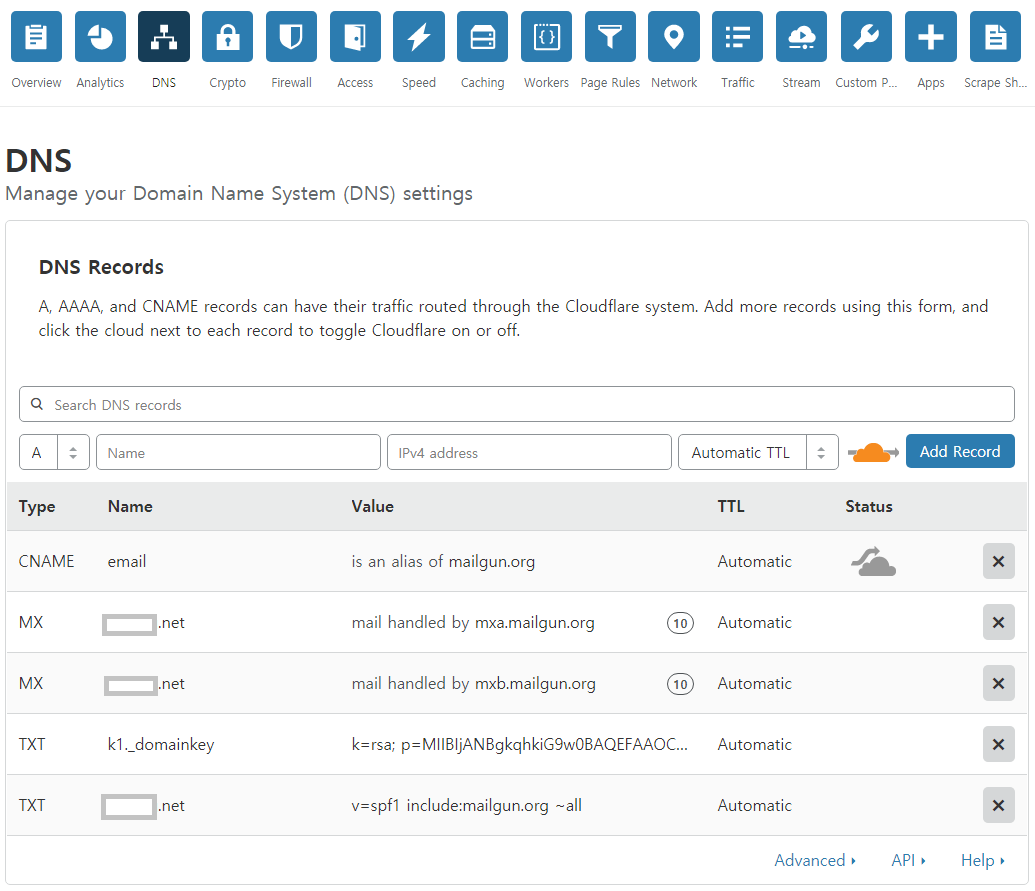Open the Custom Pages wrench icon
This screenshot has width=1035, height=891.
click(x=866, y=36)
